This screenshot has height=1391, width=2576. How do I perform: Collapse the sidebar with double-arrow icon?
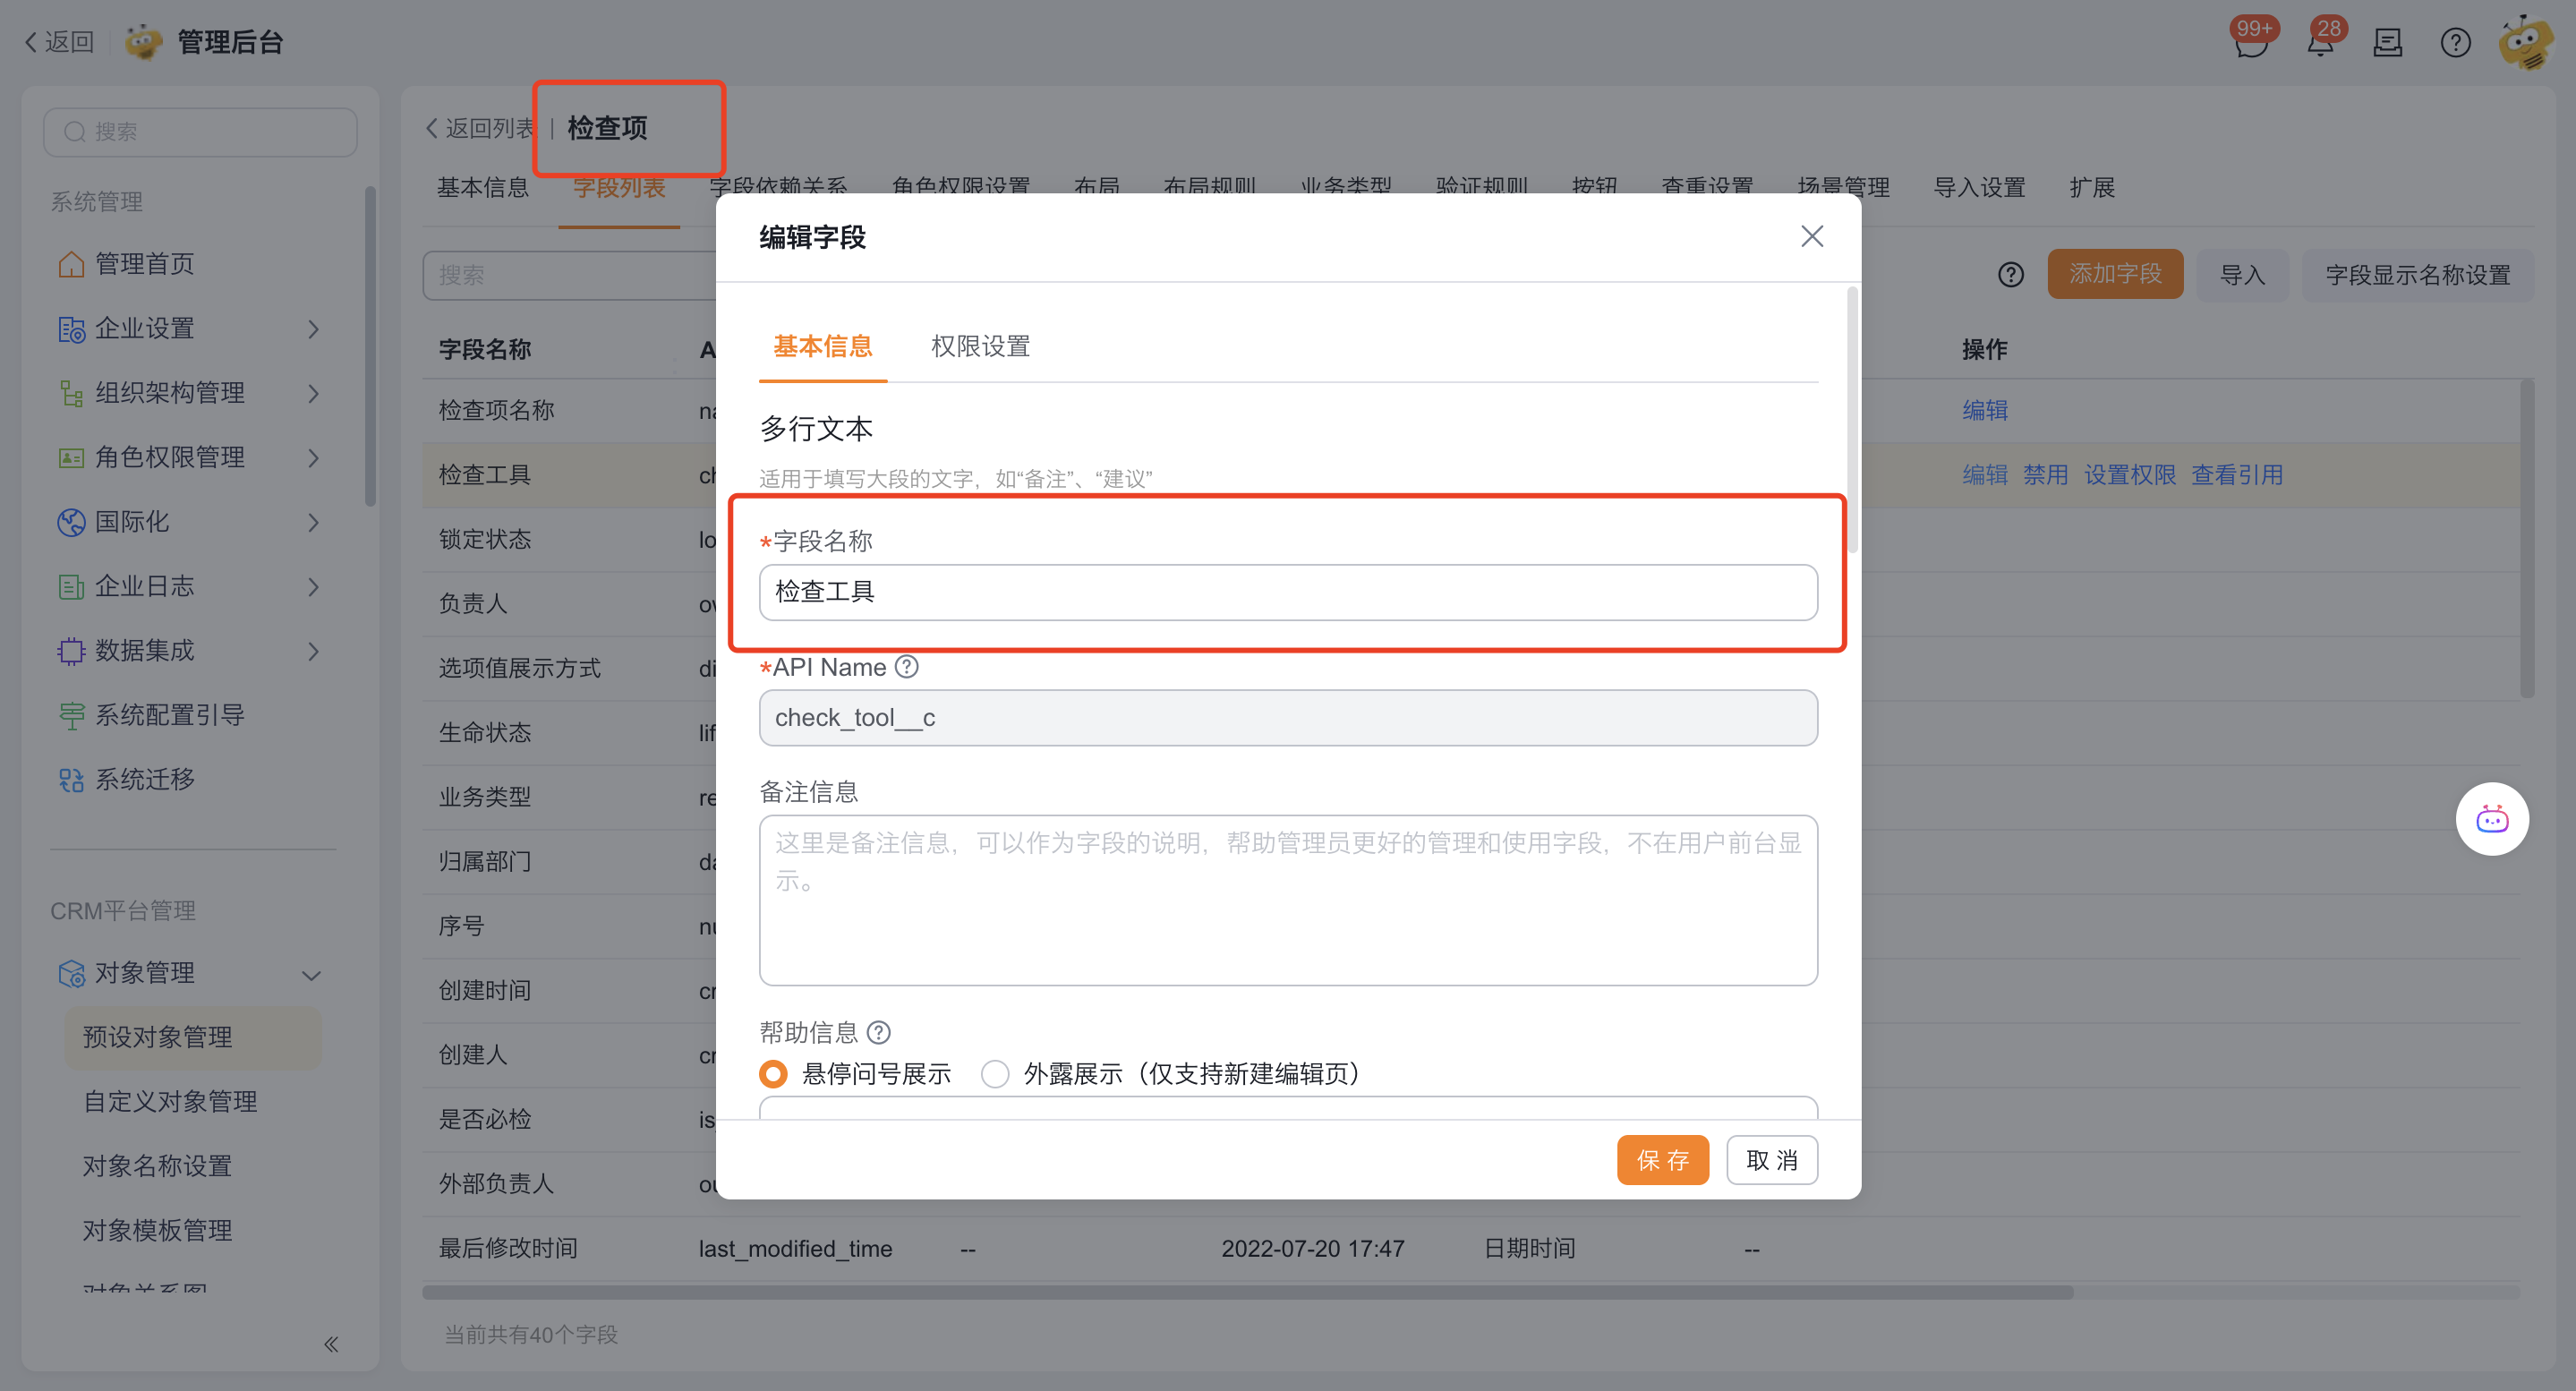331,1344
